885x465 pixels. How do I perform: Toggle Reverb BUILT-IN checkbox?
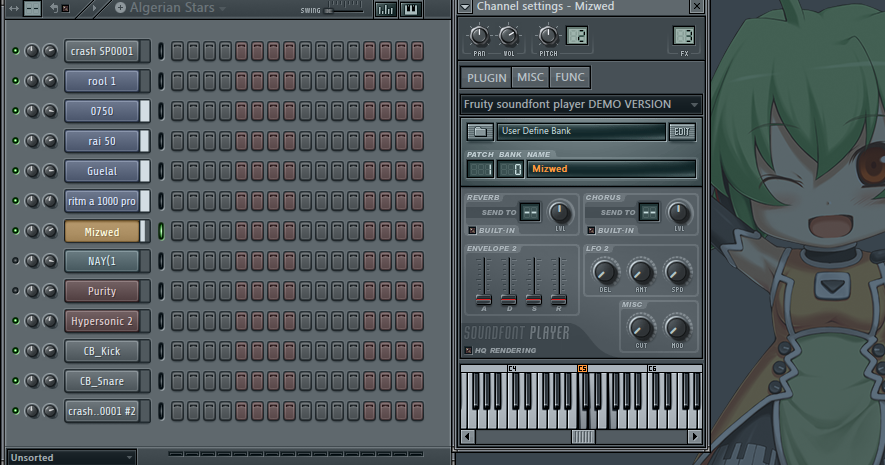(472, 230)
